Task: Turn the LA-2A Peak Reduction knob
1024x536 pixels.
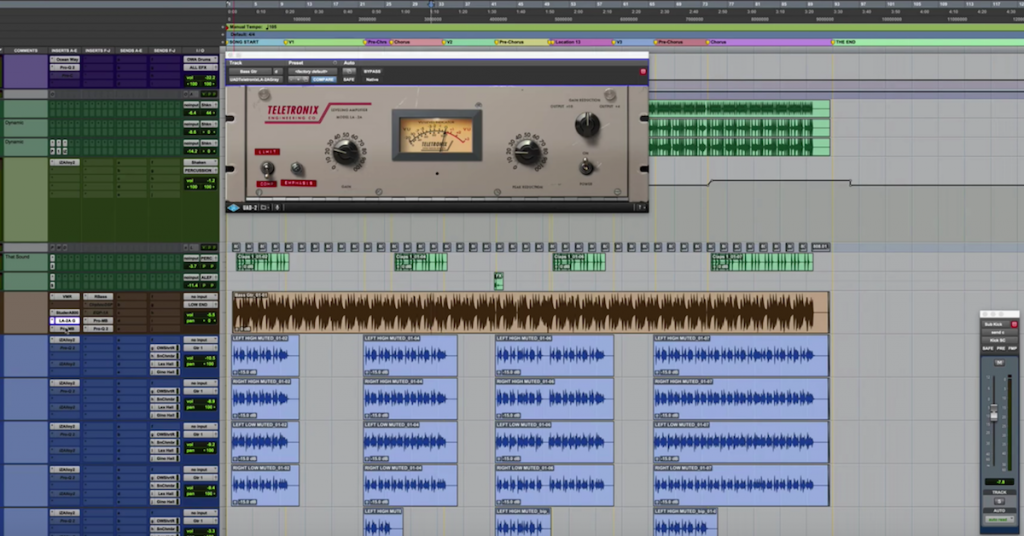Action: [527, 152]
